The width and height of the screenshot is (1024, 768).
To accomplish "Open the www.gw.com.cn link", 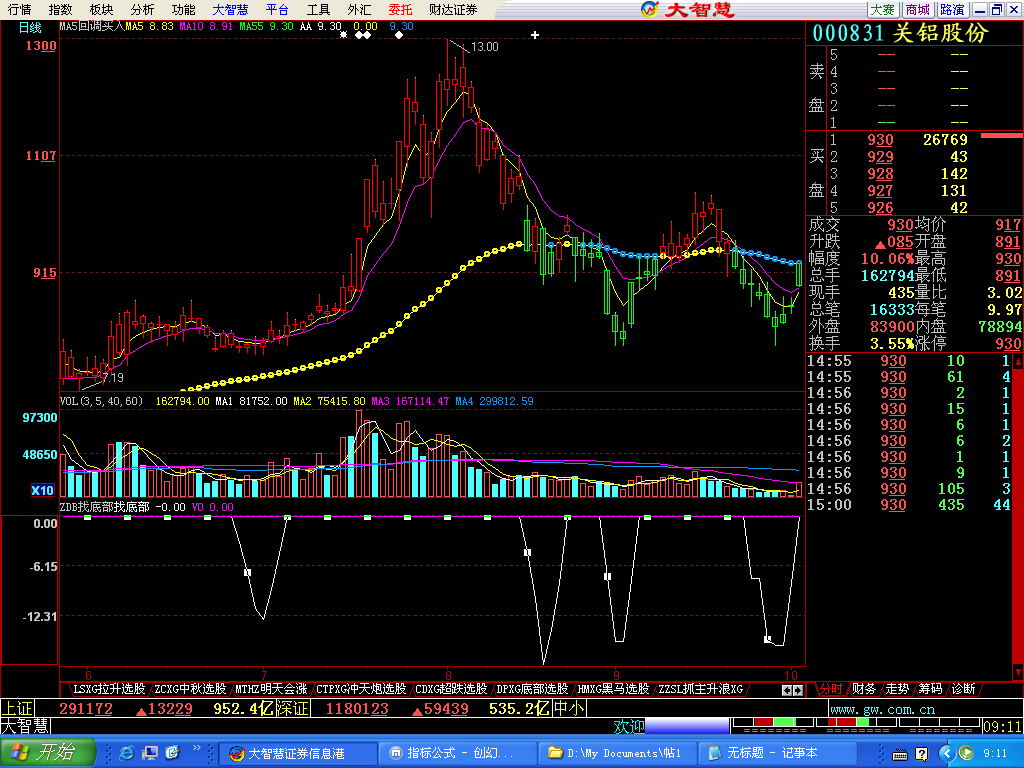I will (882, 709).
